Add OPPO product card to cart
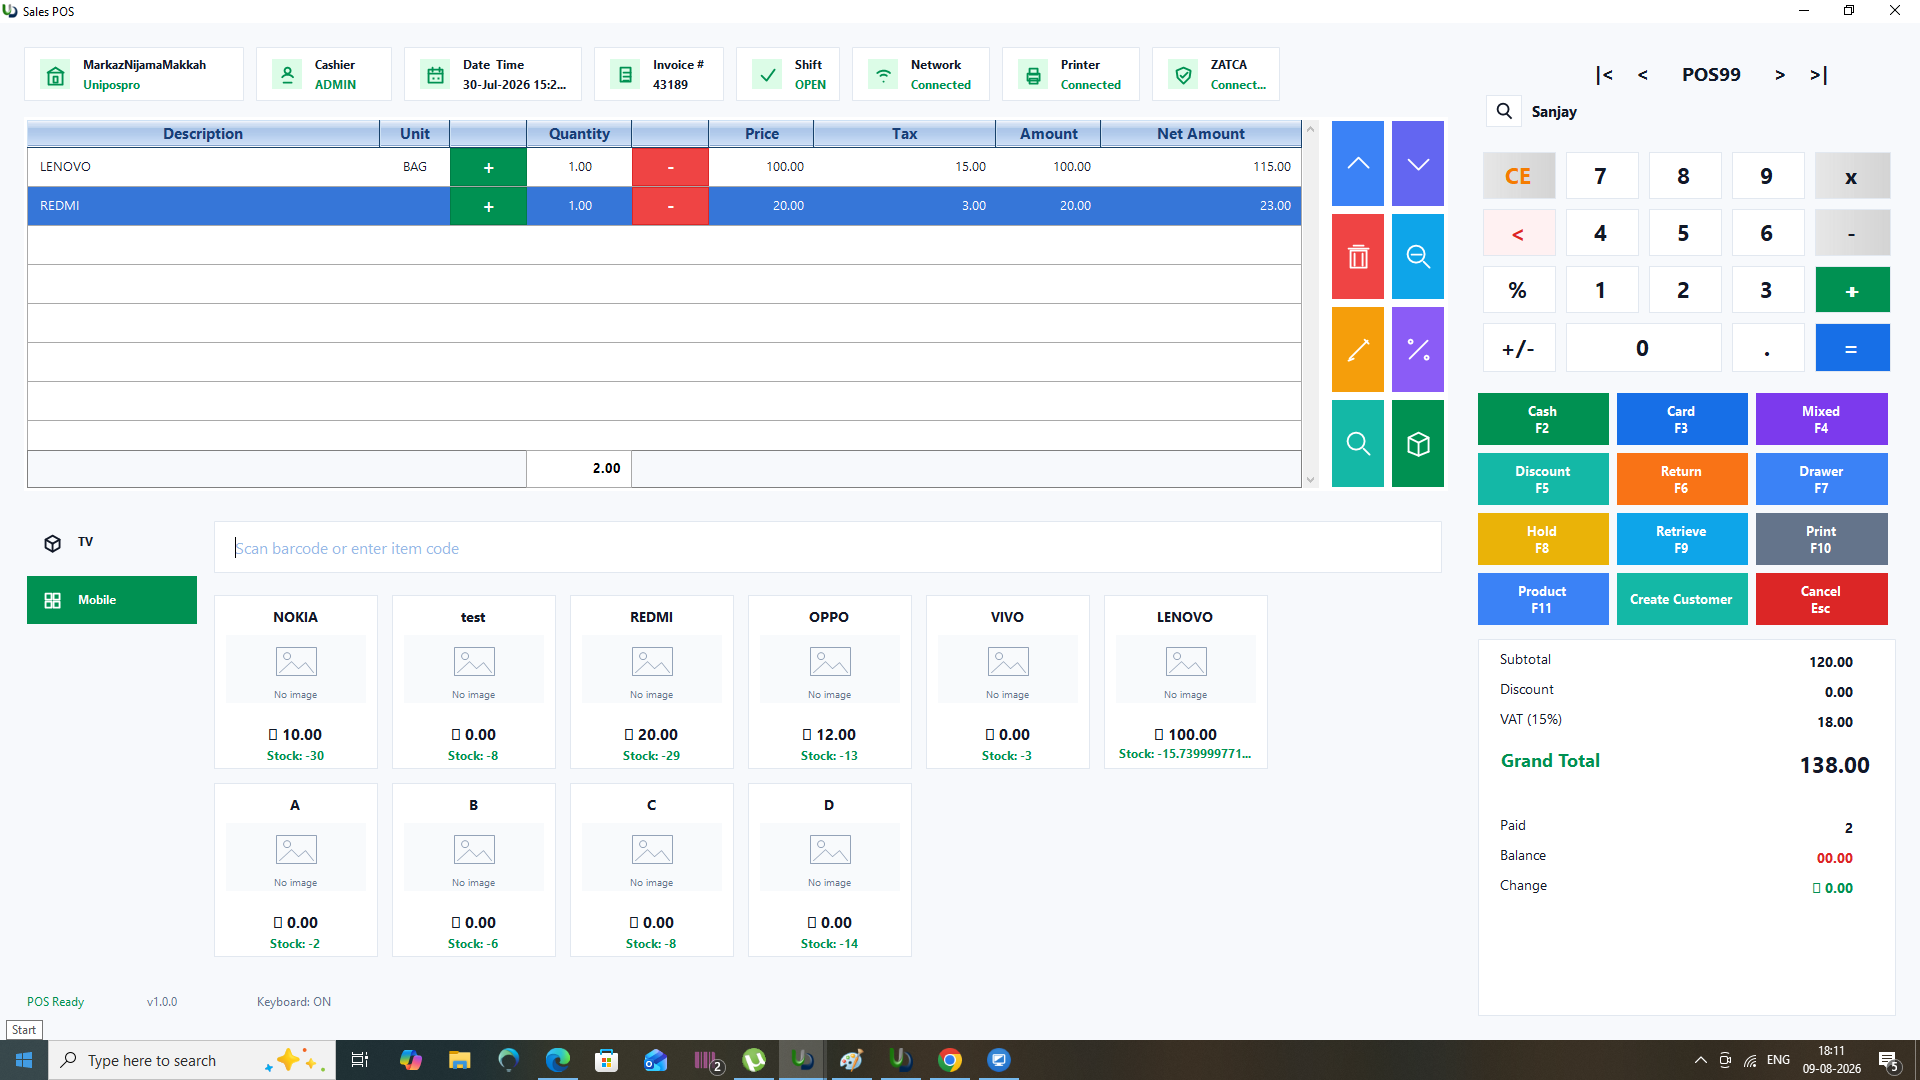1920x1080 pixels. coord(830,683)
